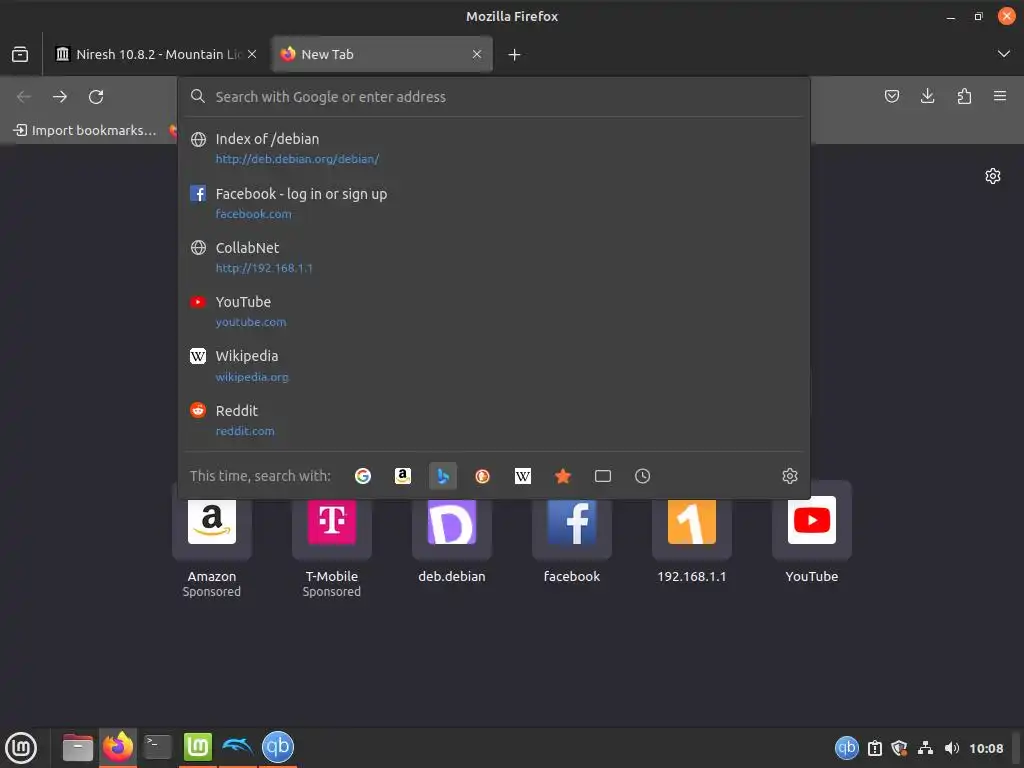Screen dimensions: 1024x768
Task: Launch the Files manager from the panel
Action: tap(78, 747)
